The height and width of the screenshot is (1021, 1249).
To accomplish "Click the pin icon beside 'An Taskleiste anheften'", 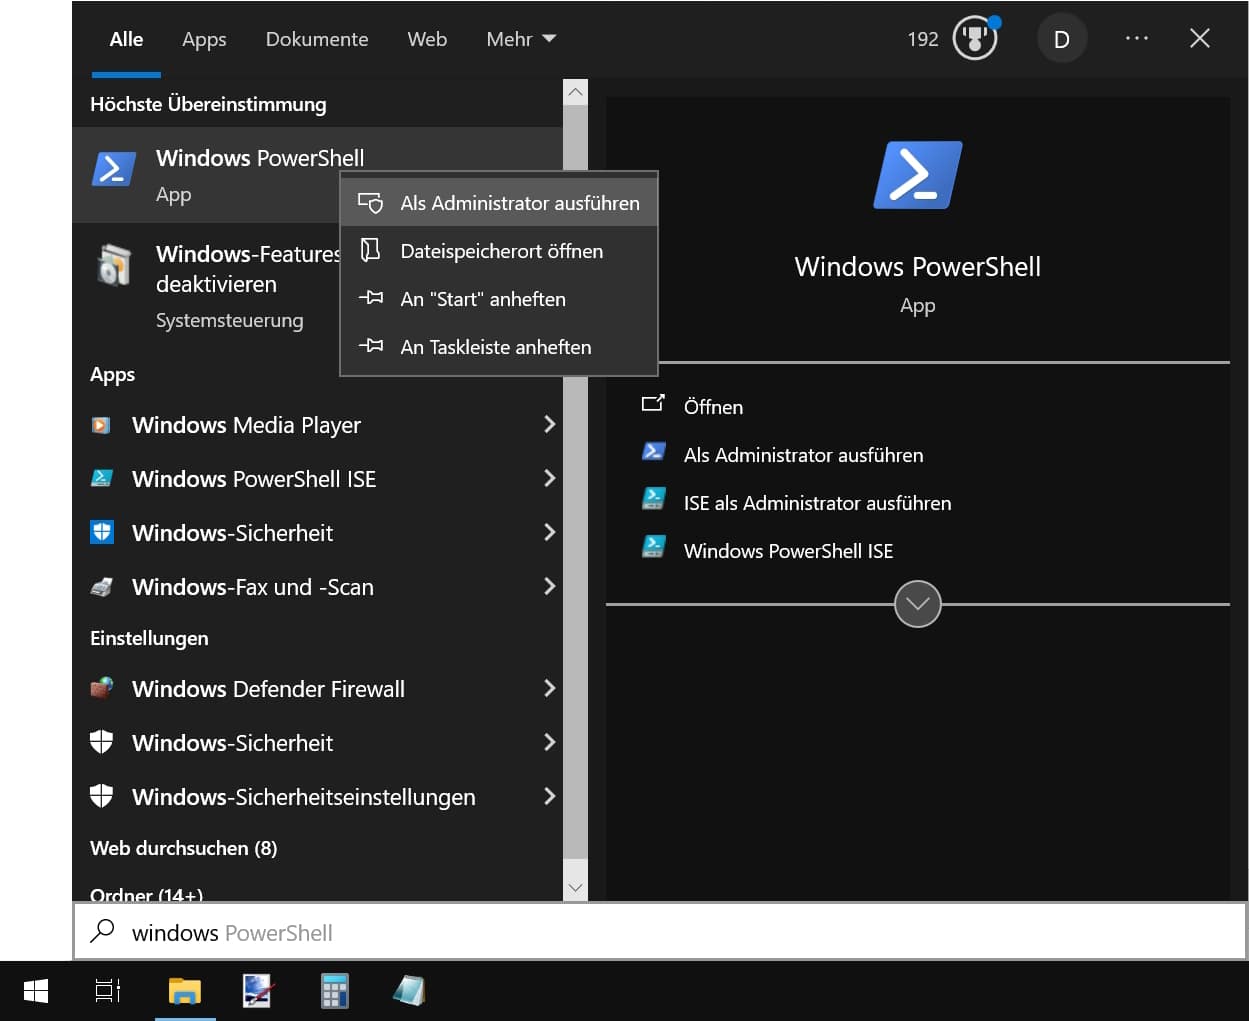I will [x=371, y=346].
